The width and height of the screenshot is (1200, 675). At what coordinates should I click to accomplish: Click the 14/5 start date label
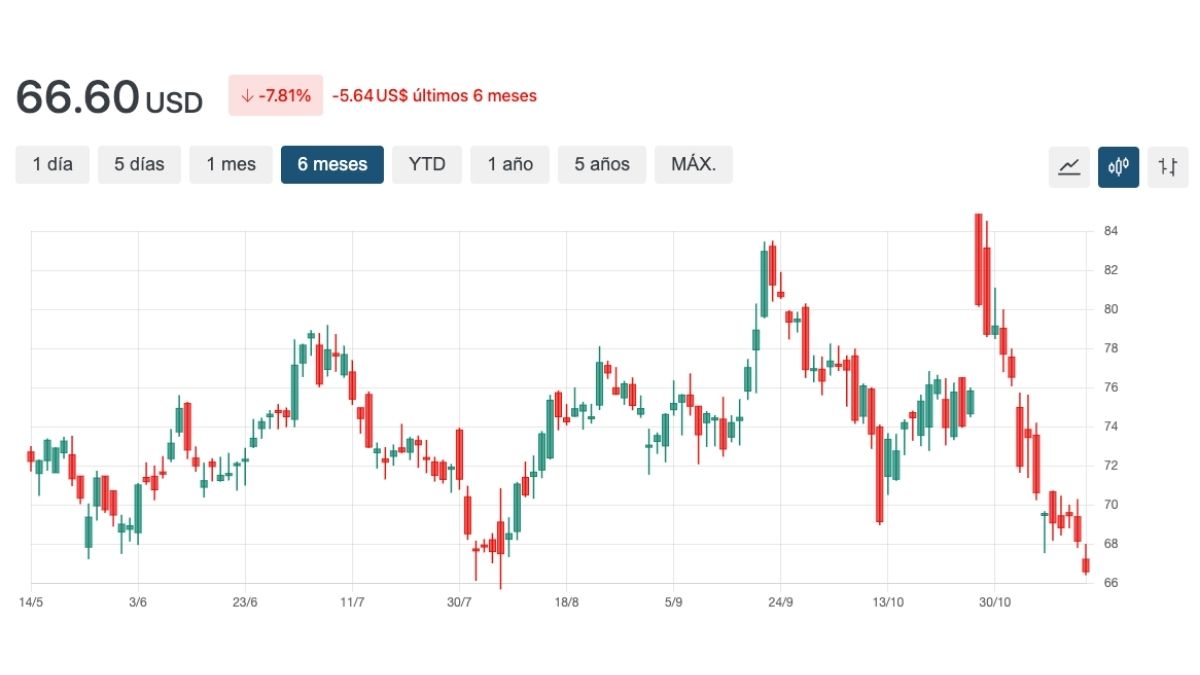pyautogui.click(x=31, y=602)
